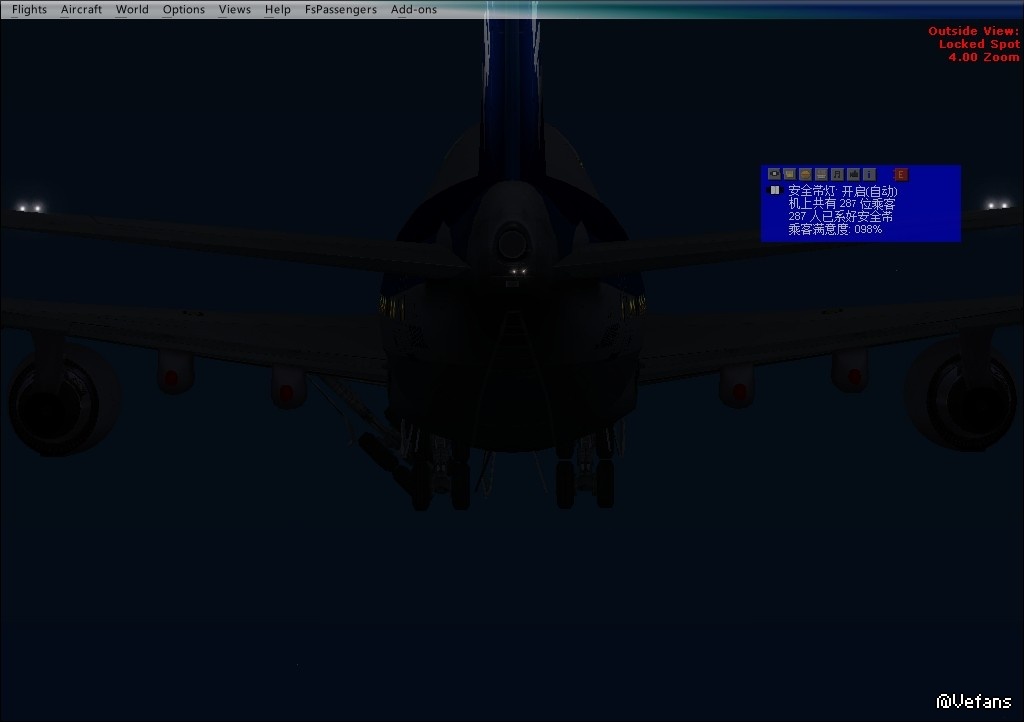Show the Views menu

click(235, 9)
